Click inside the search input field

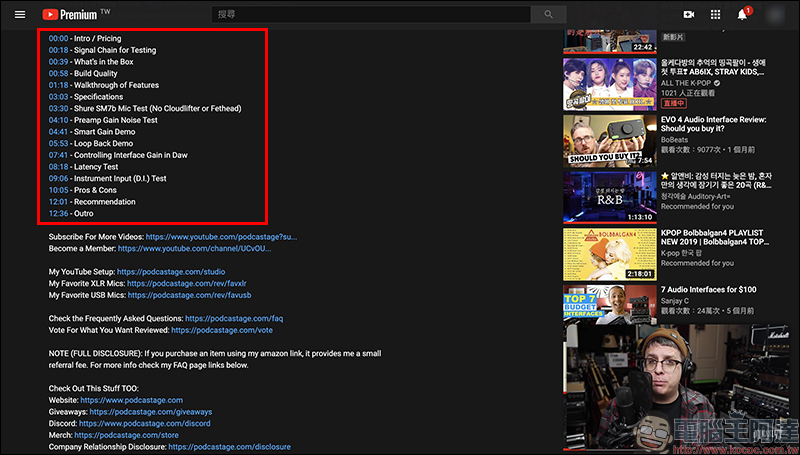pos(370,14)
